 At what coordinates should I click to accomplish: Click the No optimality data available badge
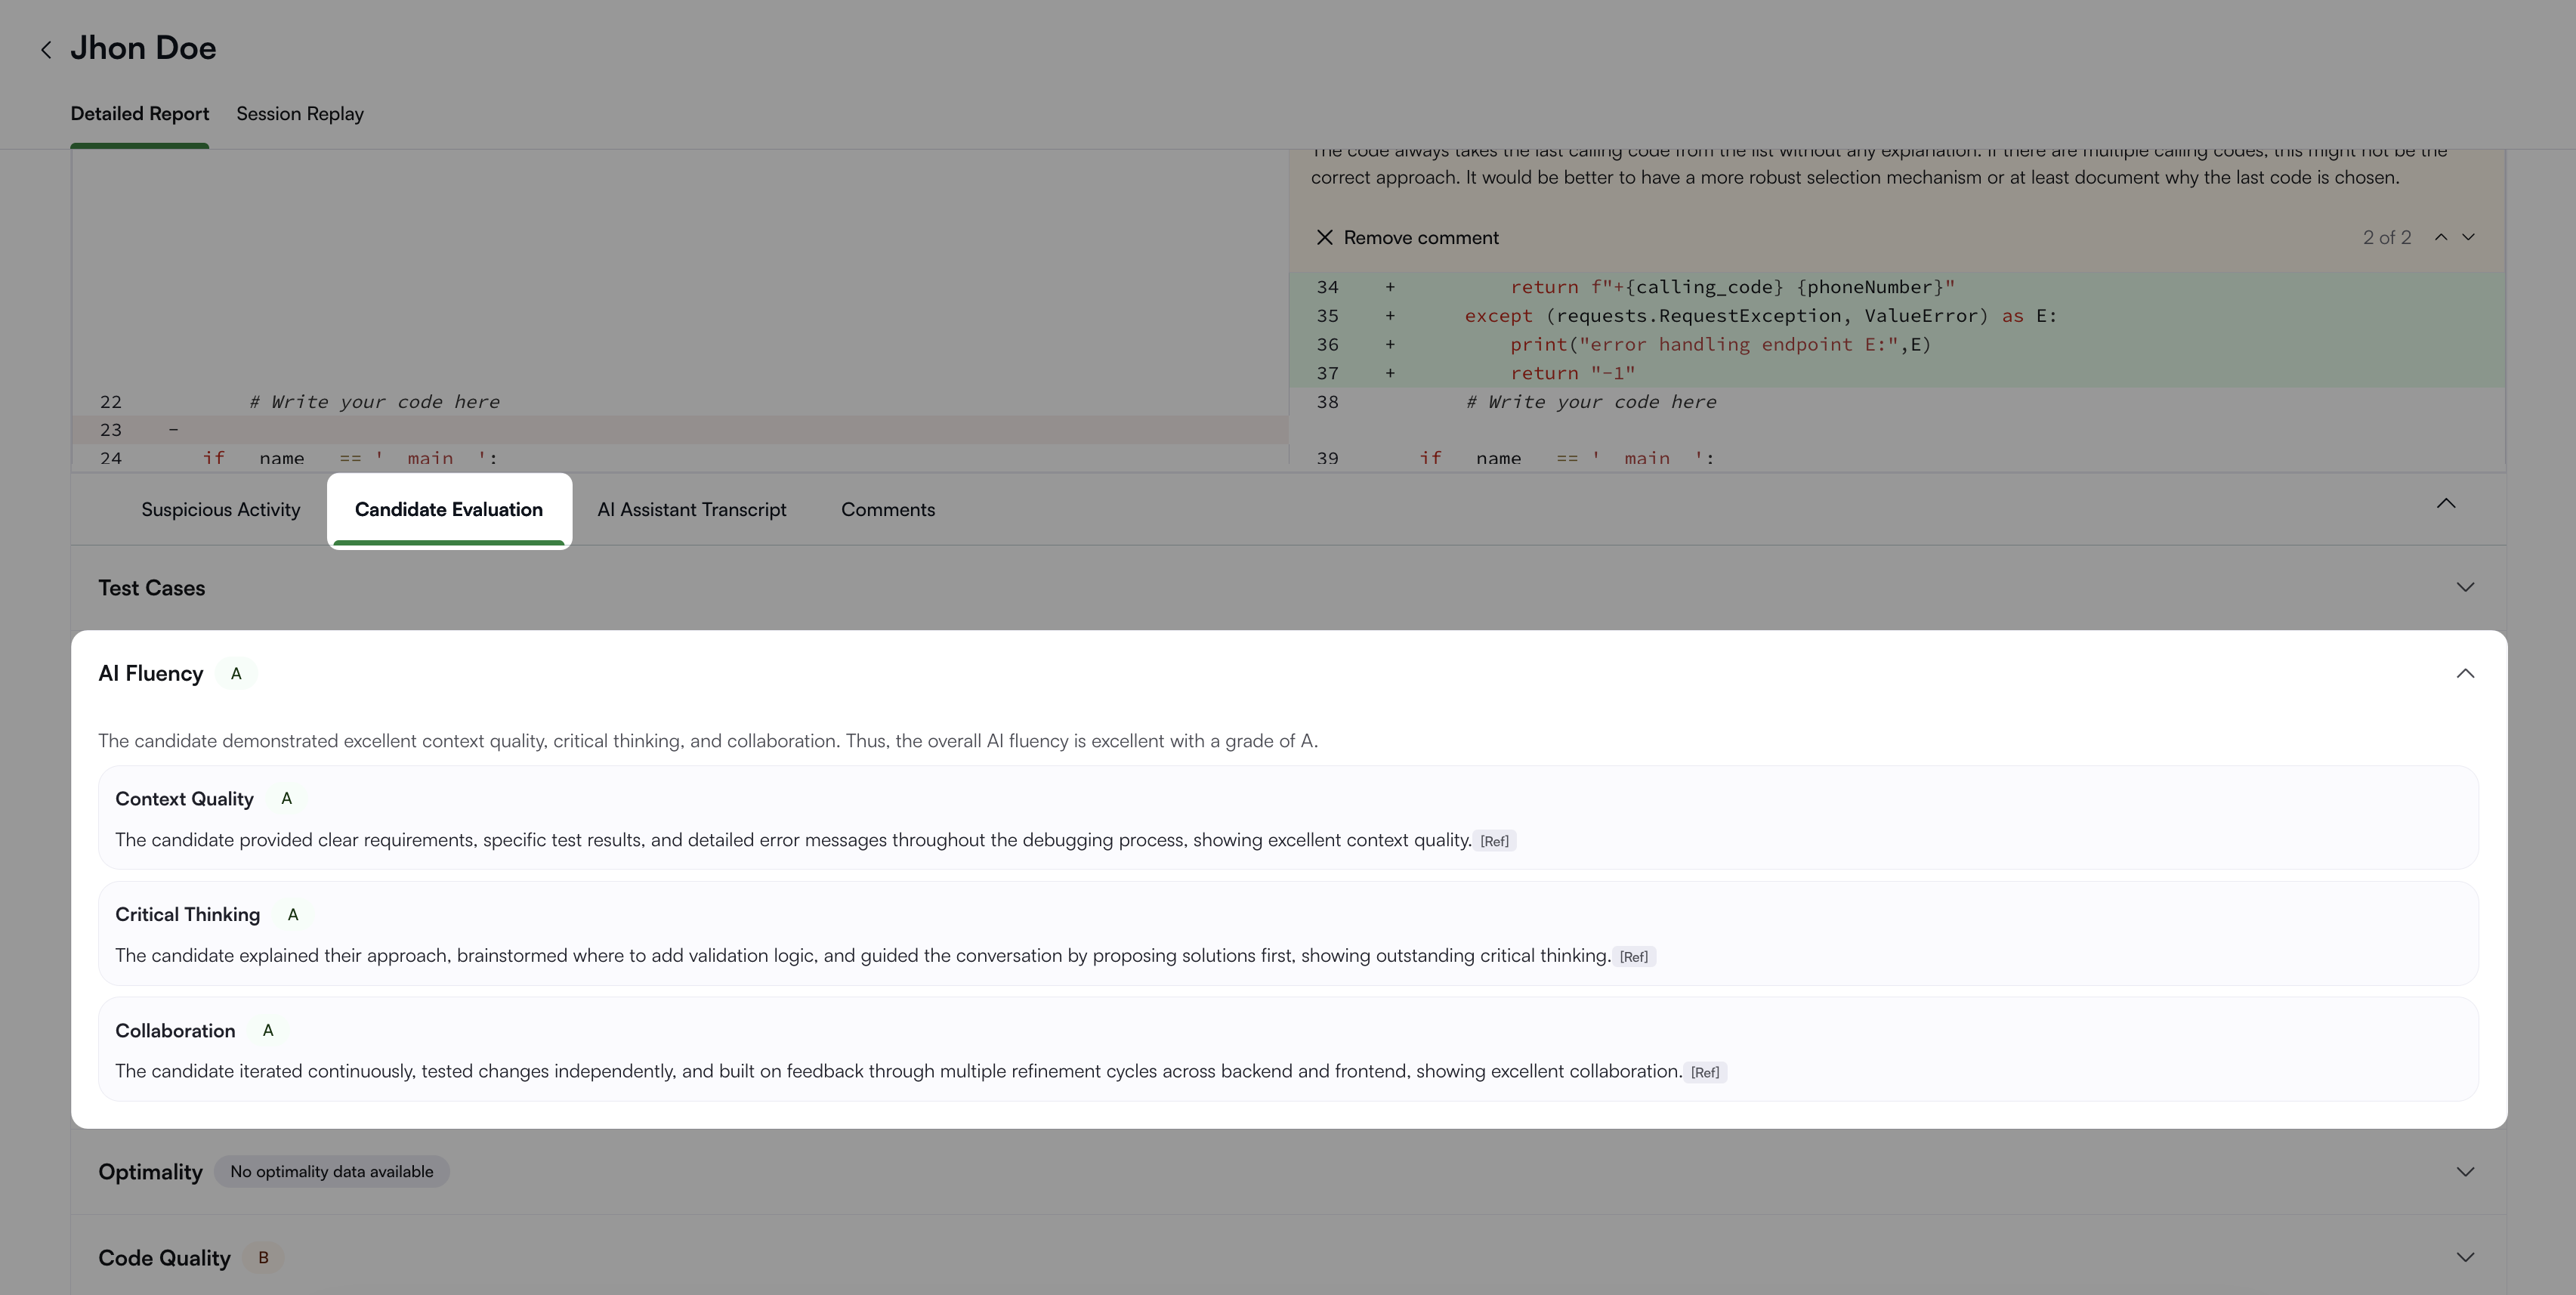coord(331,1172)
